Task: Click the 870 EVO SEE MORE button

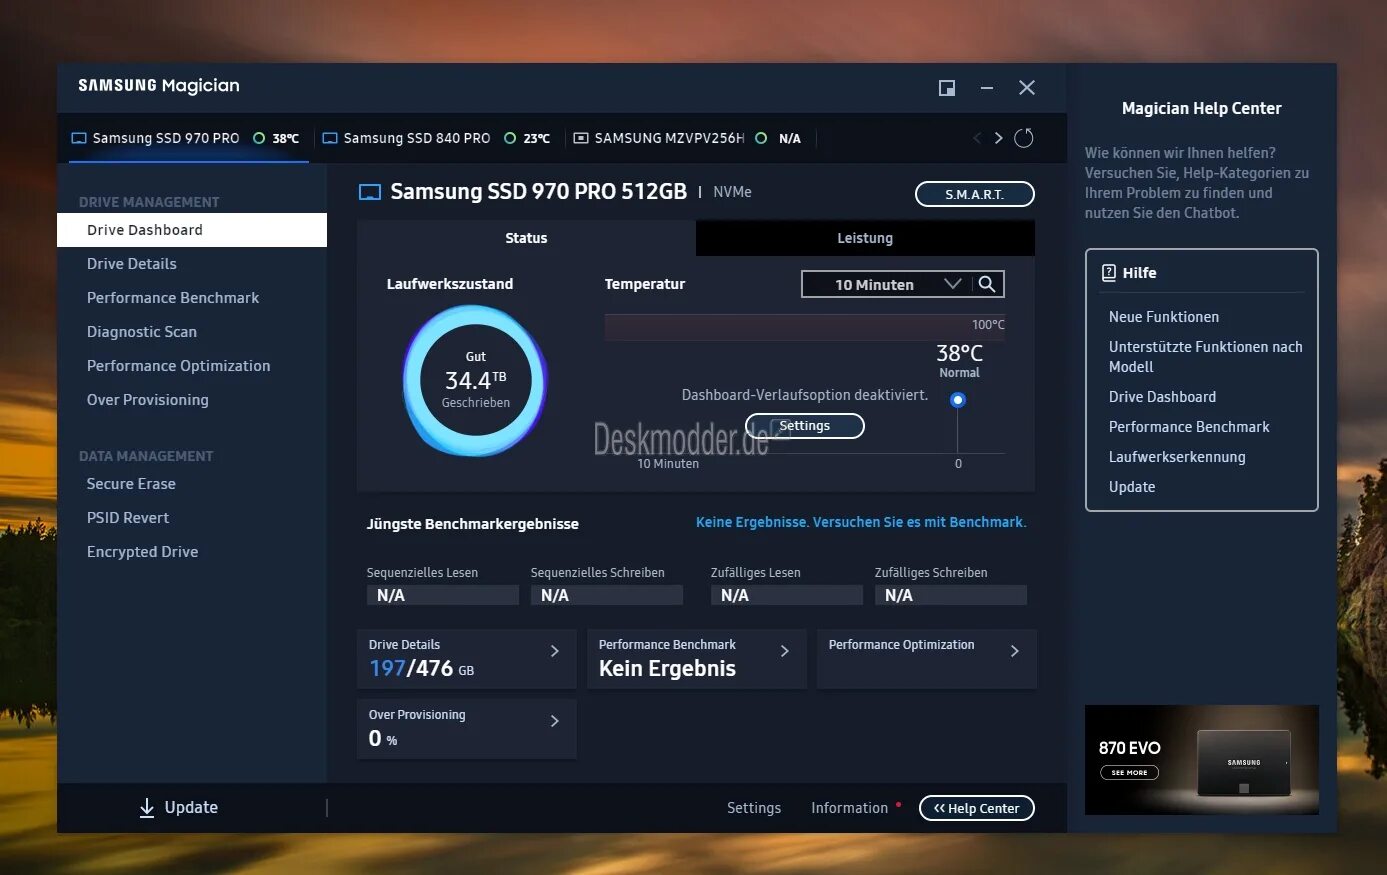Action: [x=1129, y=772]
